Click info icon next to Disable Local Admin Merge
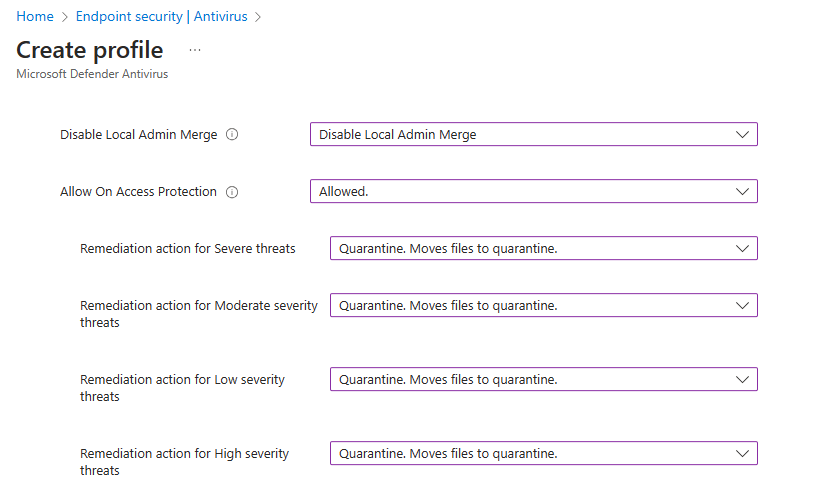This screenshot has width=820, height=499. [x=232, y=135]
